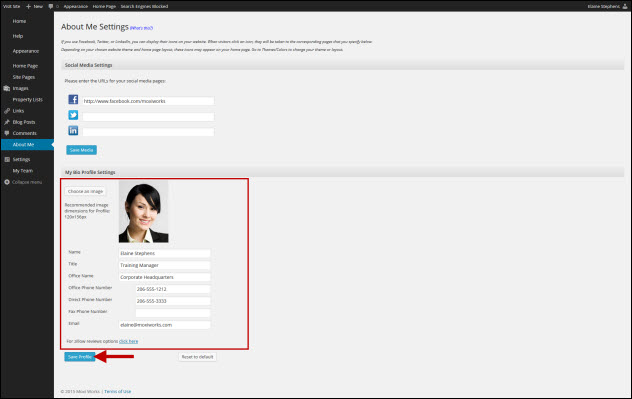
Task: Open Appearance from the top admin bar
Action: (75, 6)
